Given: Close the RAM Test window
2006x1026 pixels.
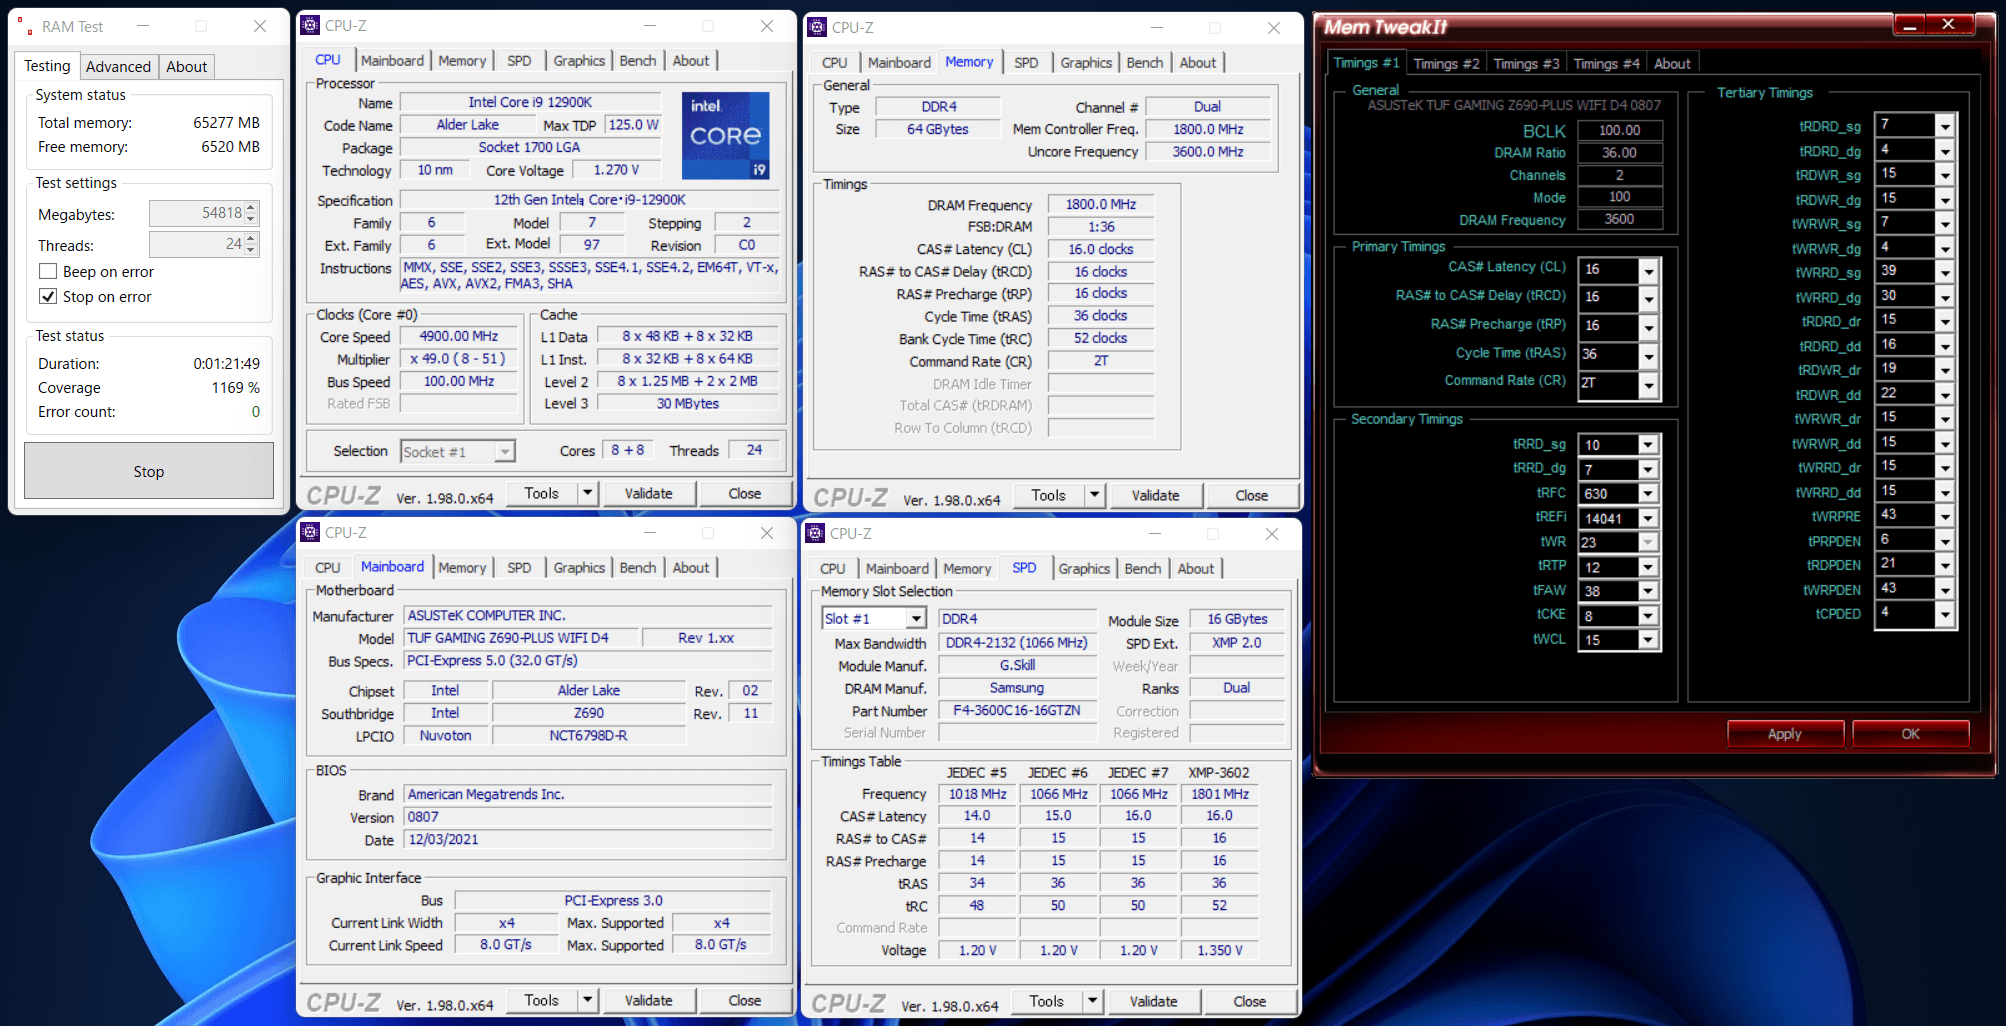Looking at the screenshot, I should point(260,27).
